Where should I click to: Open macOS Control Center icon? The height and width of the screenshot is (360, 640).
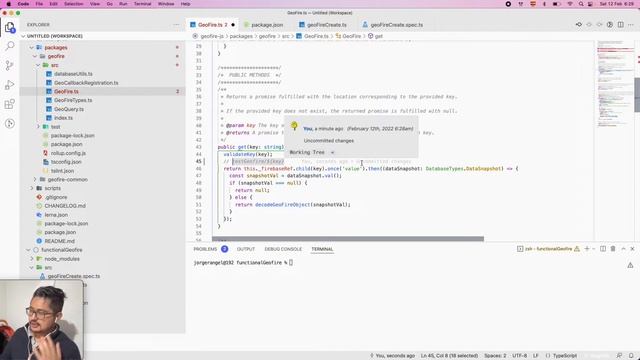pyautogui.click(x=590, y=4)
